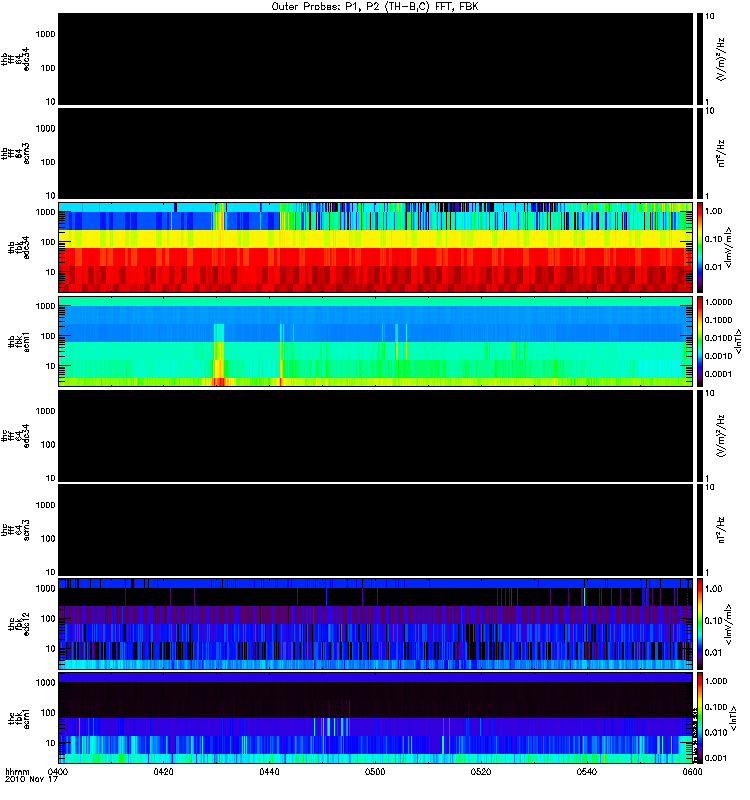This screenshot has height=800, width=750.
Task: Select the 0420 time axis label
Action: coord(163,771)
